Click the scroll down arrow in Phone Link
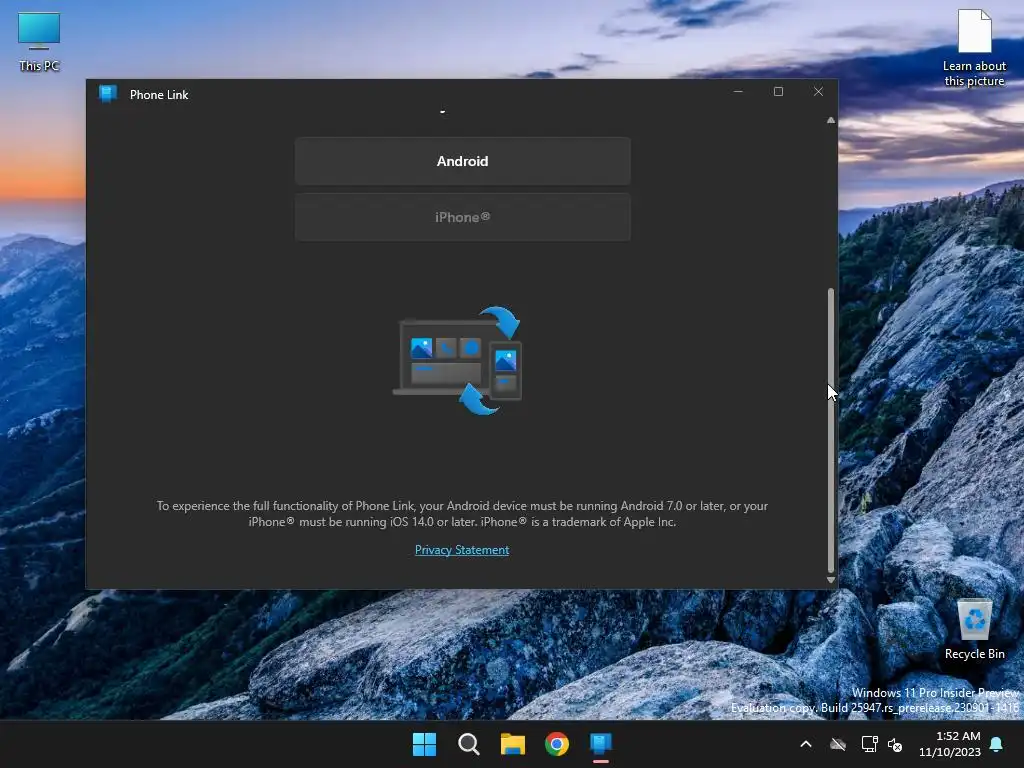Image resolution: width=1024 pixels, height=768 pixels. click(831, 579)
